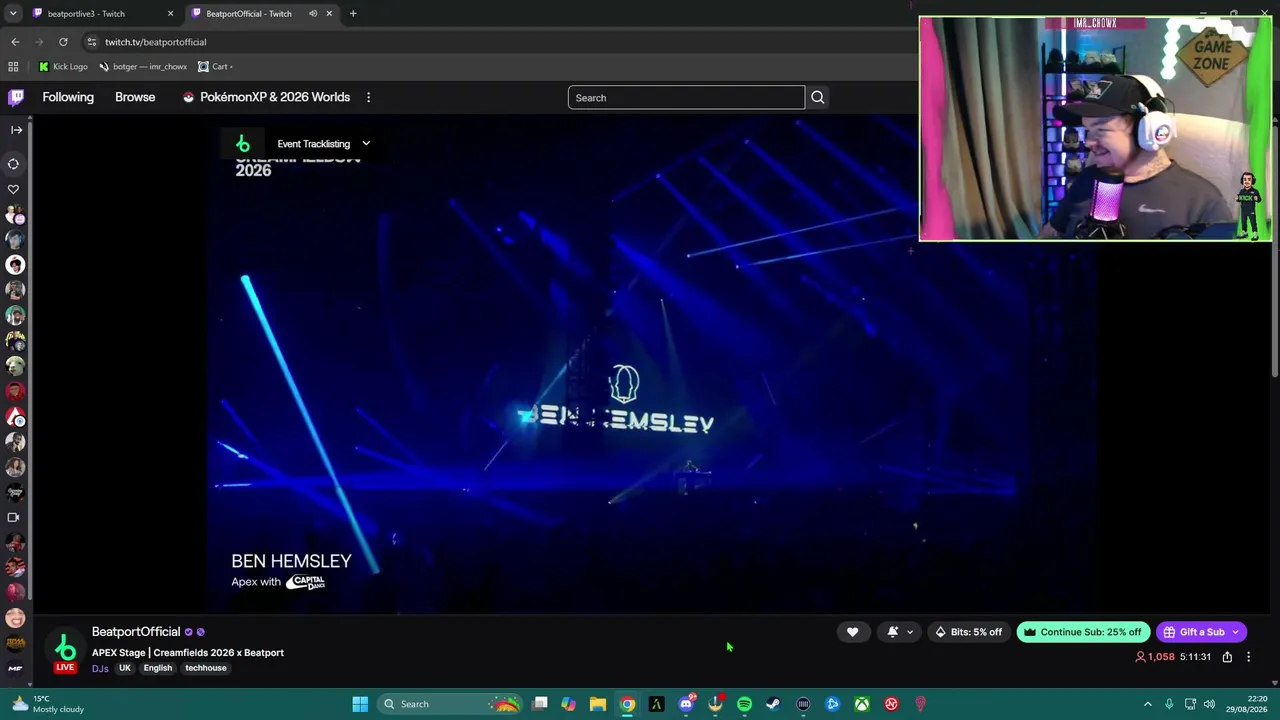Open Google Chrome from the taskbar

(627, 704)
